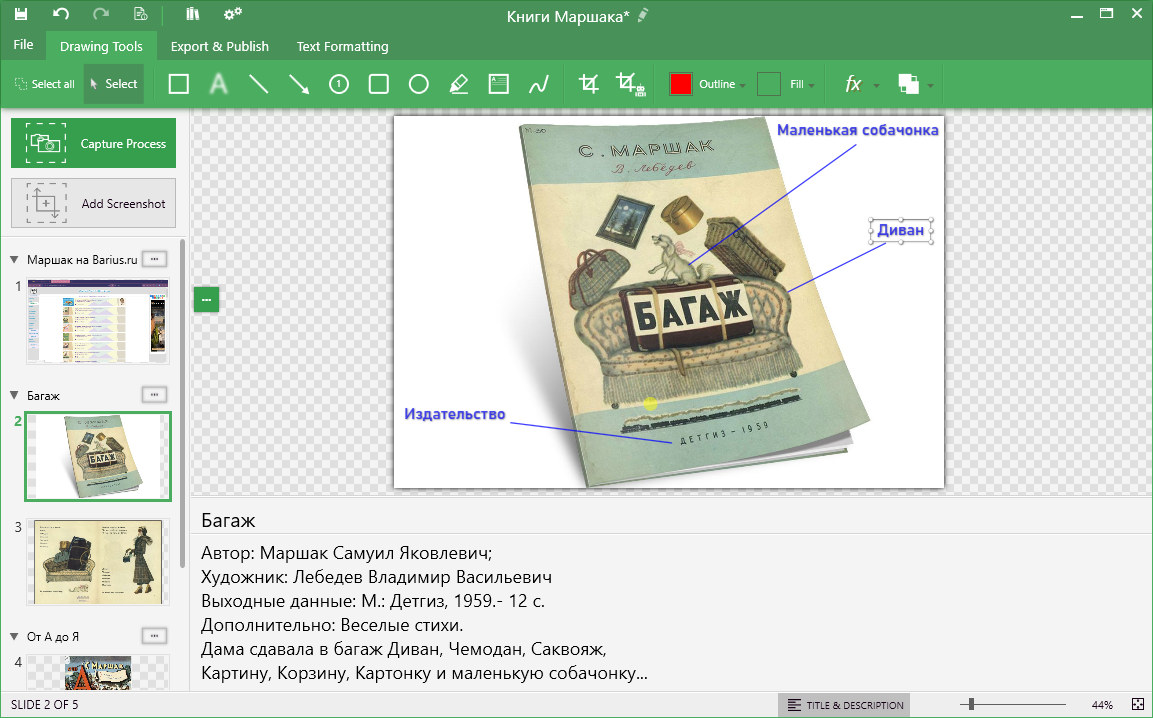Viewport: 1153px width, 718px height.
Task: Open options for 'Маршак на Barius.ru' section
Action: 154,259
